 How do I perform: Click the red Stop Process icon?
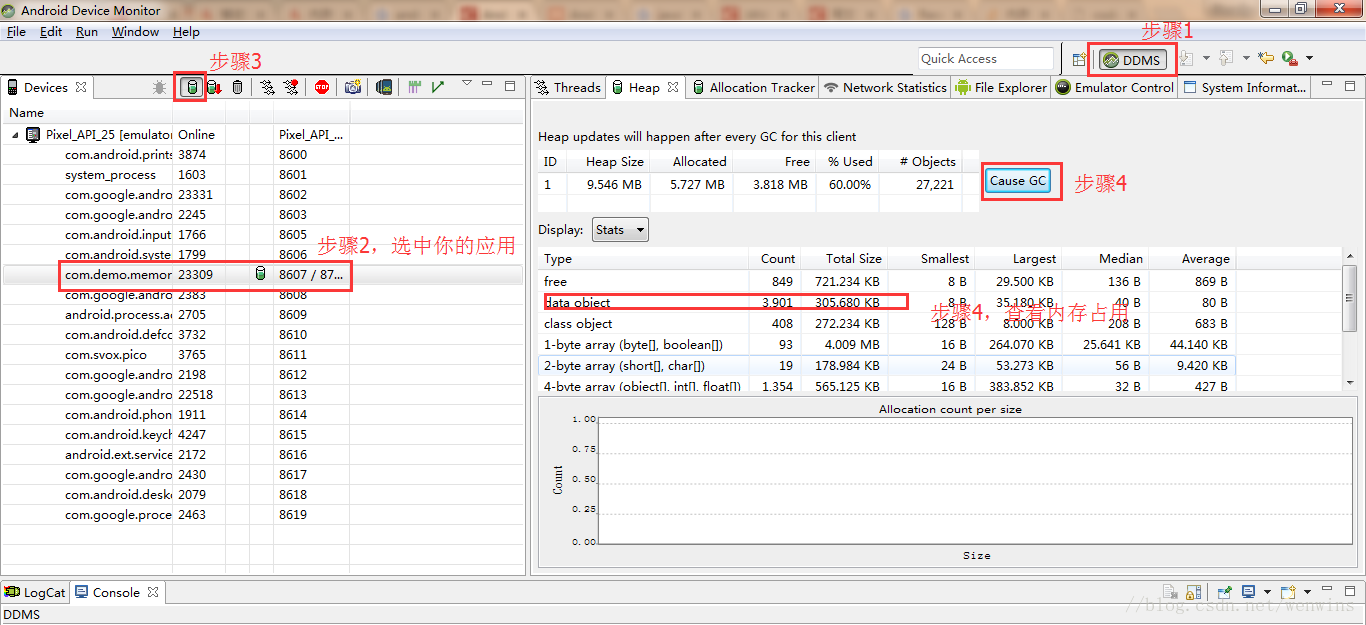click(x=322, y=88)
